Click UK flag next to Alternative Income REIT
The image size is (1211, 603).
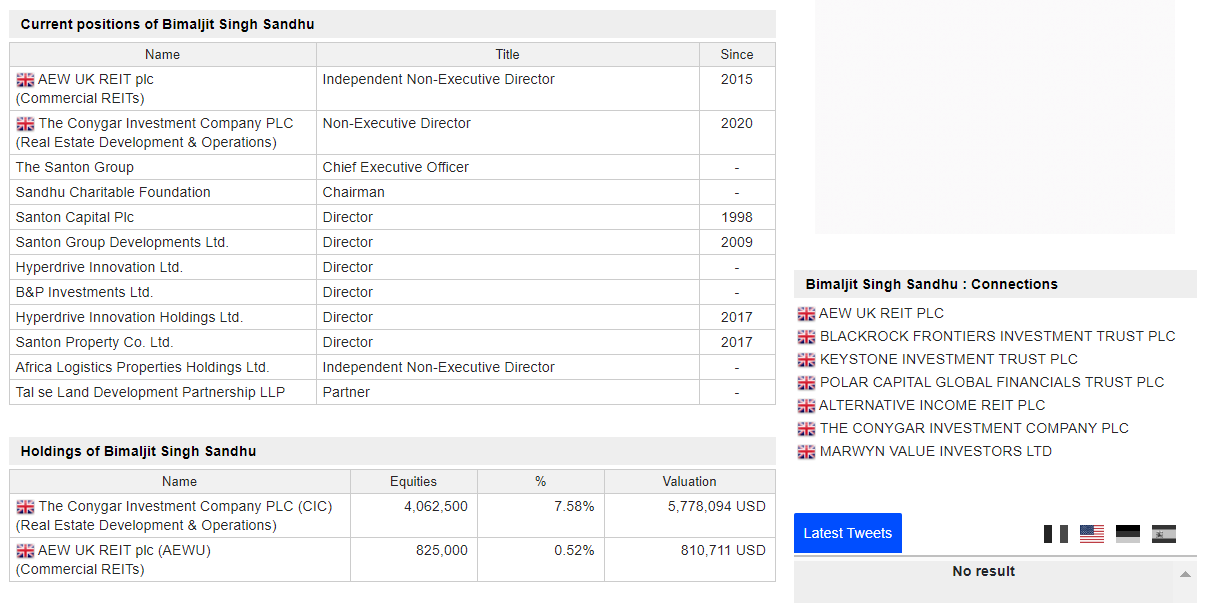click(806, 406)
